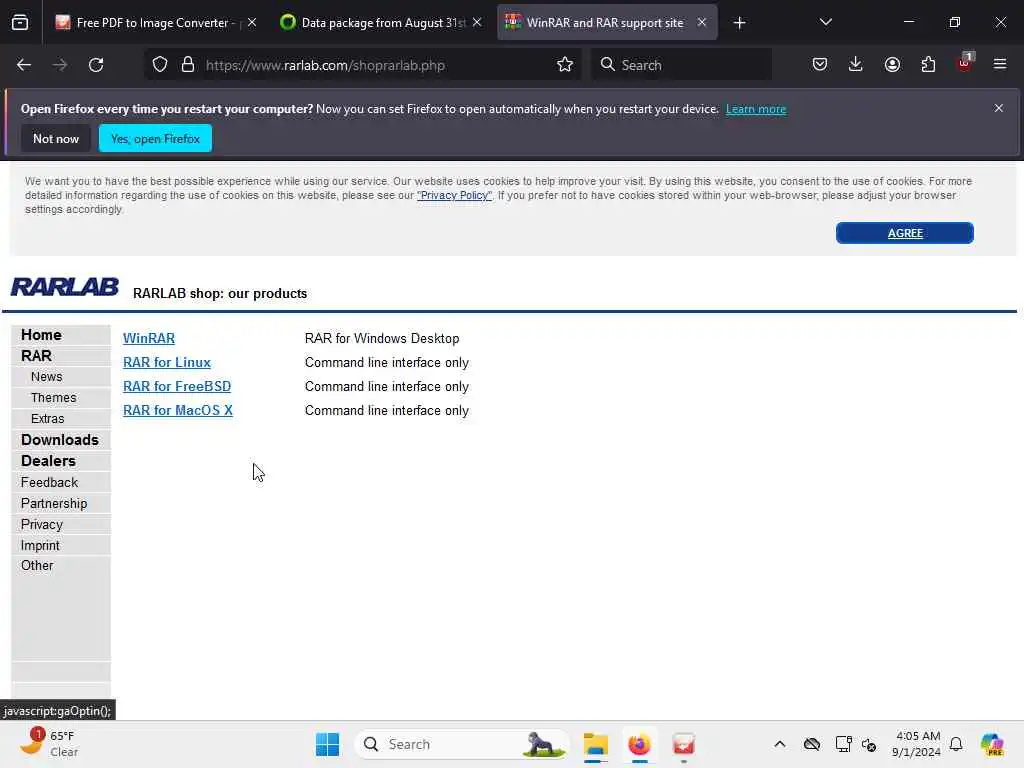The image size is (1024, 768).
Task: Click the muted volume tray icon
Action: (x=869, y=744)
